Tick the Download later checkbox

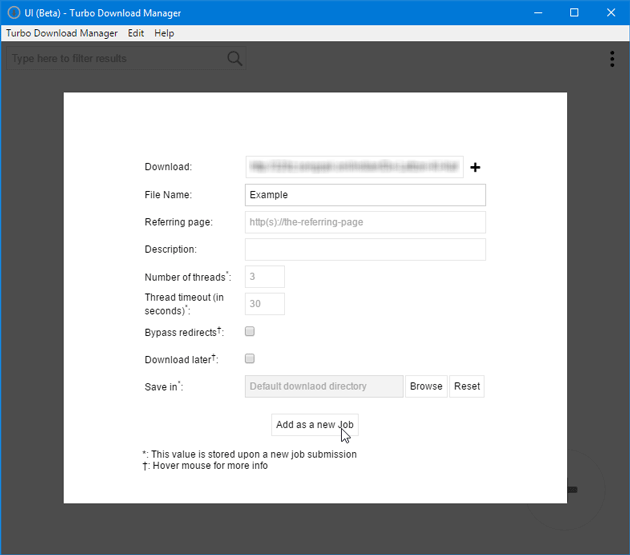click(250, 358)
